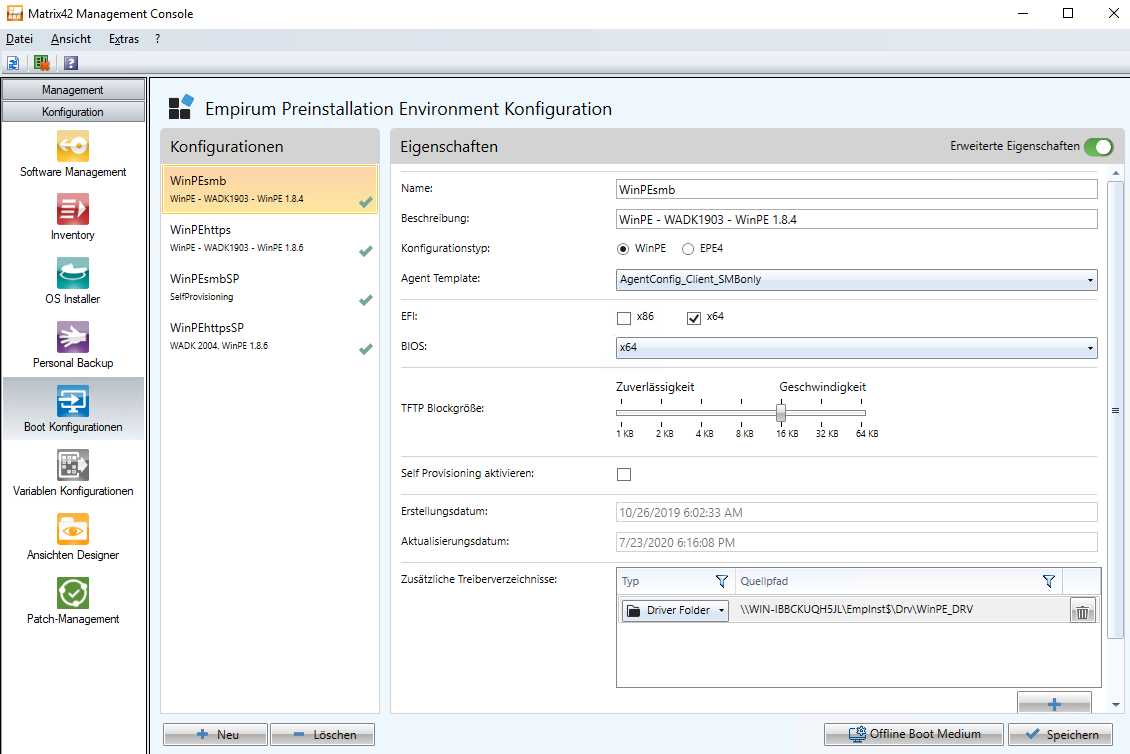Image resolution: width=1130 pixels, height=754 pixels.
Task: Open the Agent Template dropdown
Action: coord(856,280)
